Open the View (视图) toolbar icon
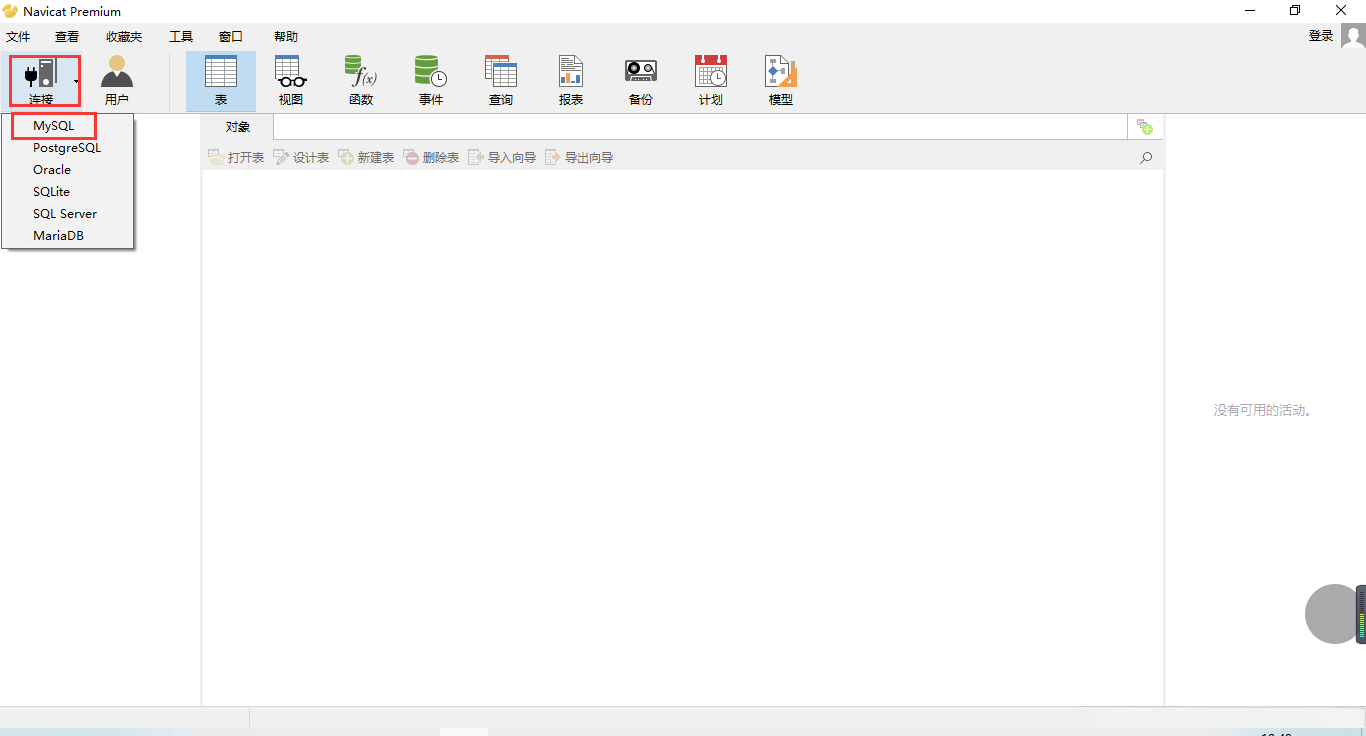This screenshot has width=1366, height=736. pos(291,80)
